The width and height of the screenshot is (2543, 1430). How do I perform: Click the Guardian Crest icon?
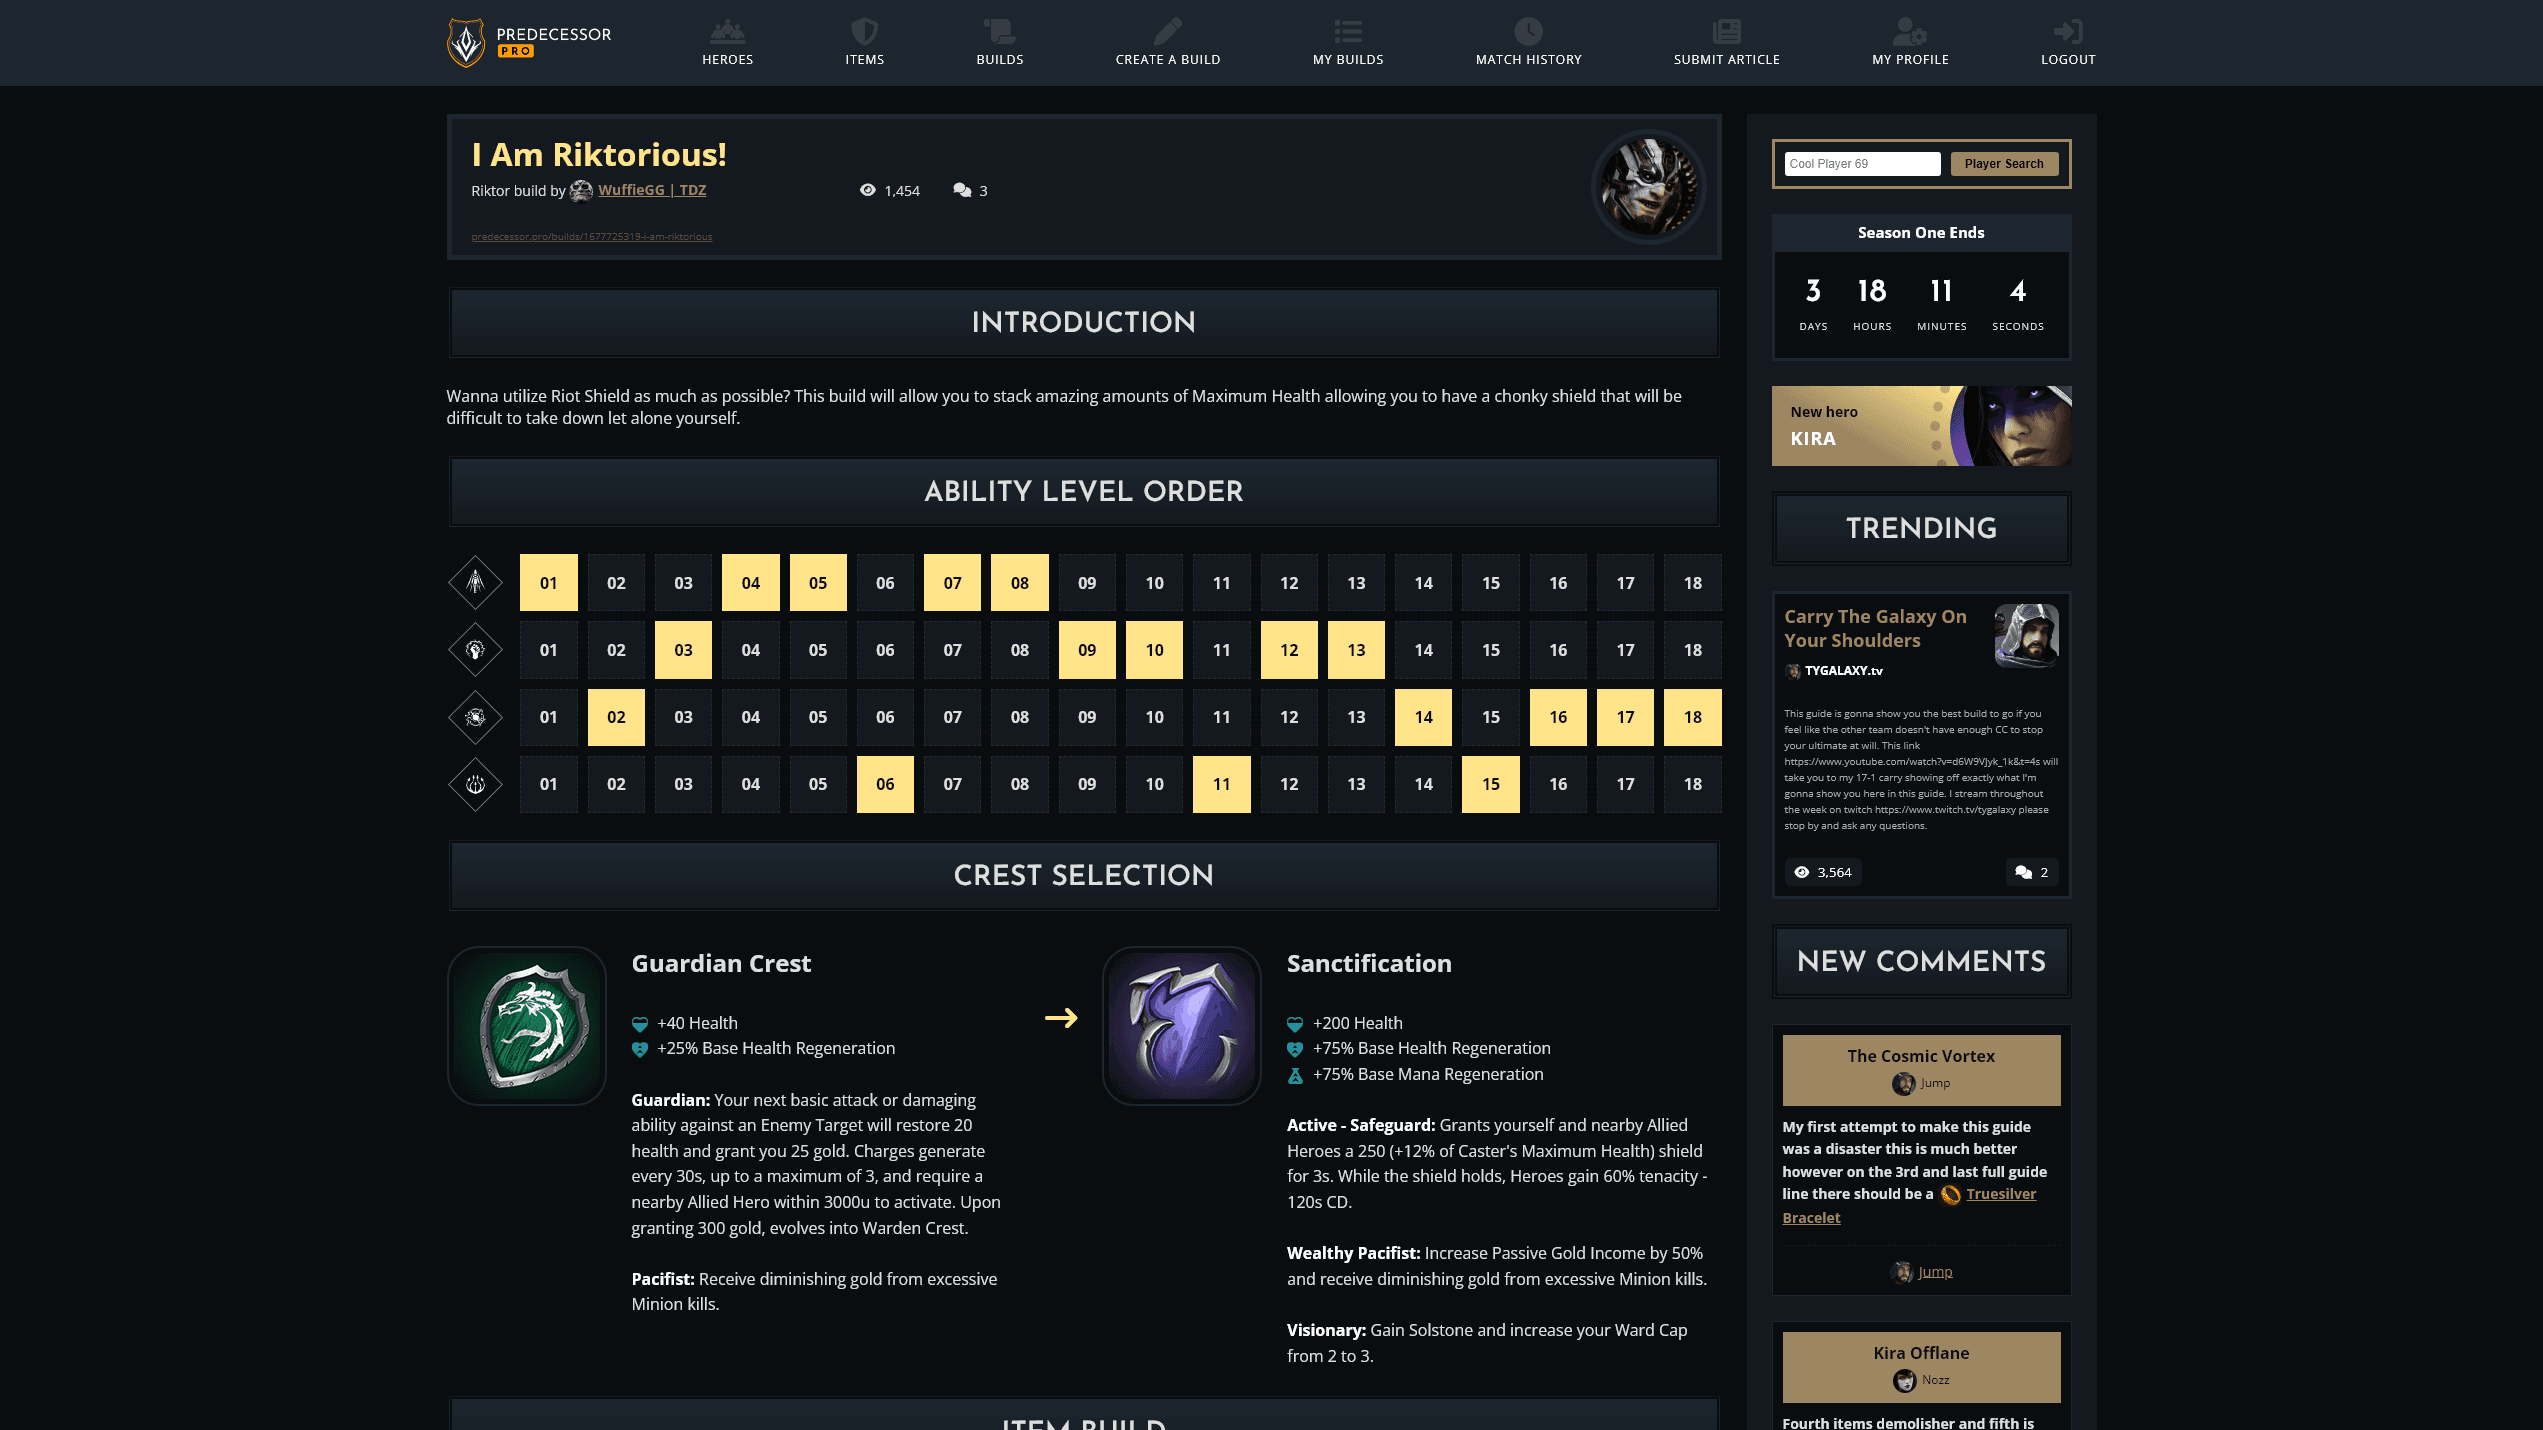[x=527, y=1026]
